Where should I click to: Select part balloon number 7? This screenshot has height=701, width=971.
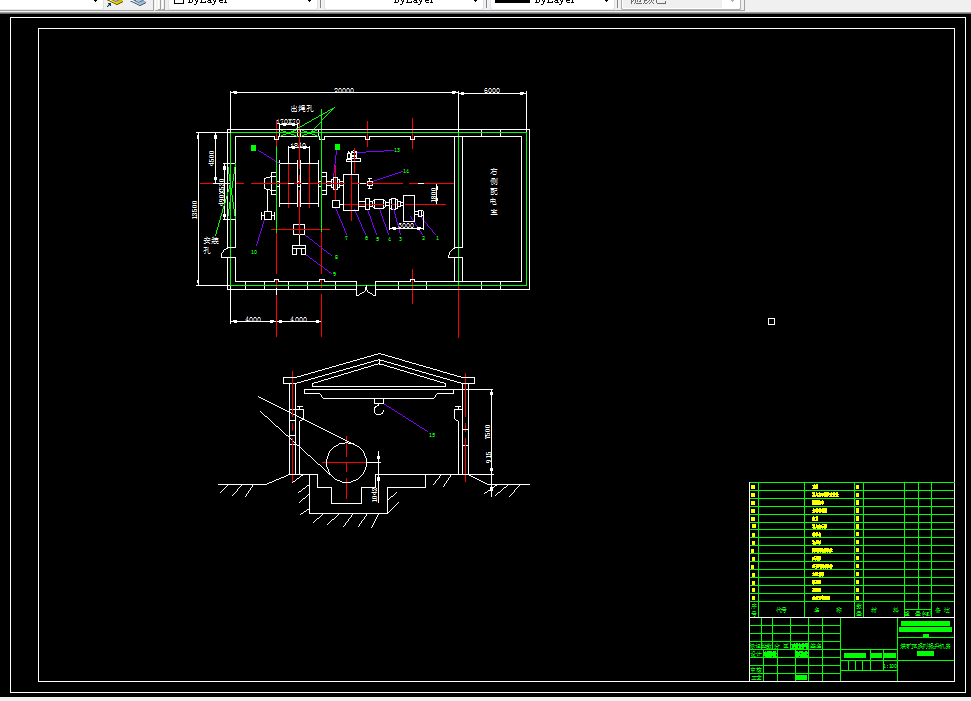click(x=346, y=238)
